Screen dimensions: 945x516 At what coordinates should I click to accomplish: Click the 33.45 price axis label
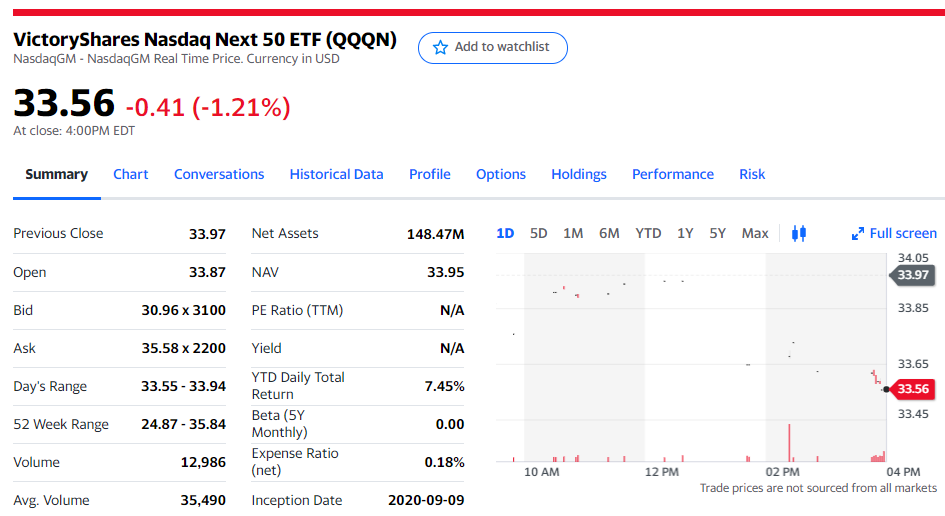point(913,414)
